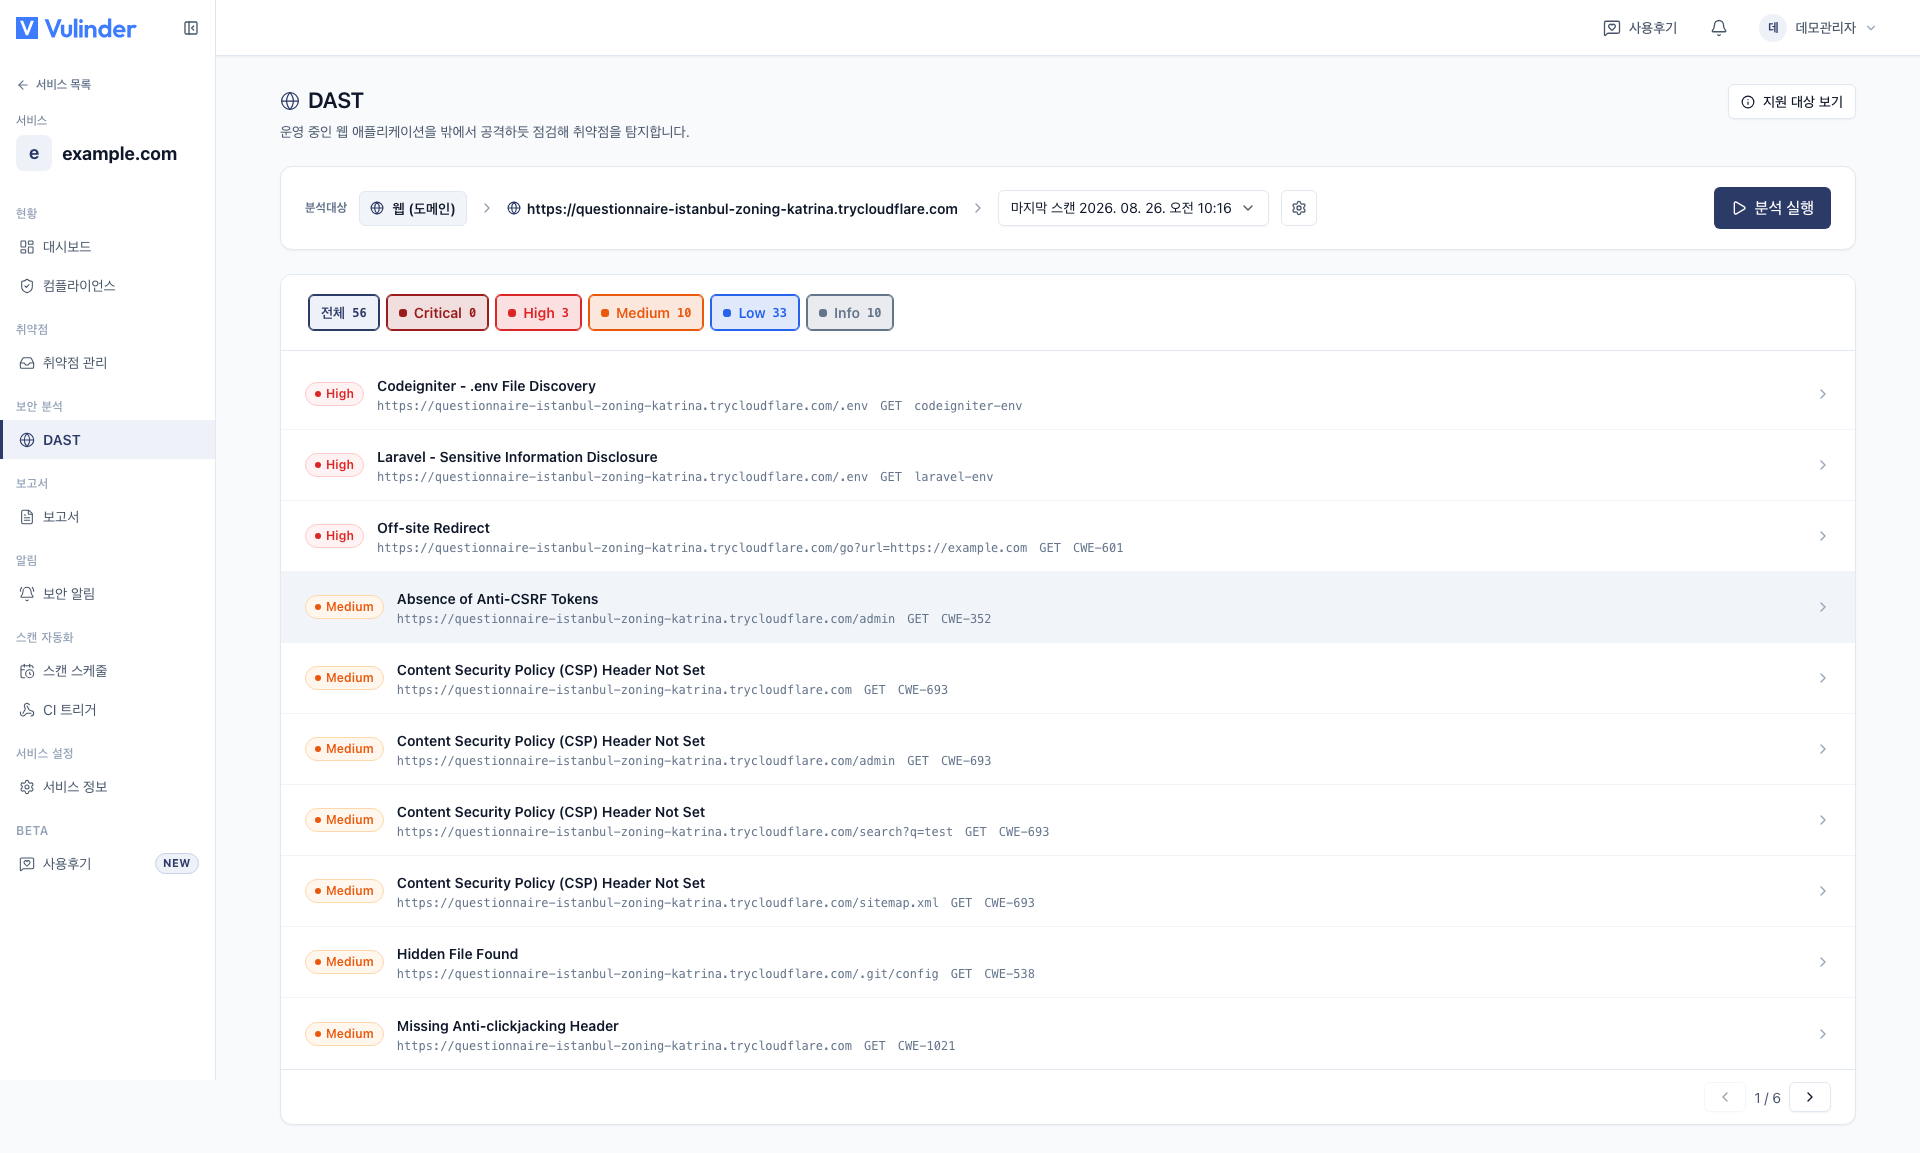Click the NEW badge beside 사용후기
Screen dimensions: 1920x1153
point(177,864)
